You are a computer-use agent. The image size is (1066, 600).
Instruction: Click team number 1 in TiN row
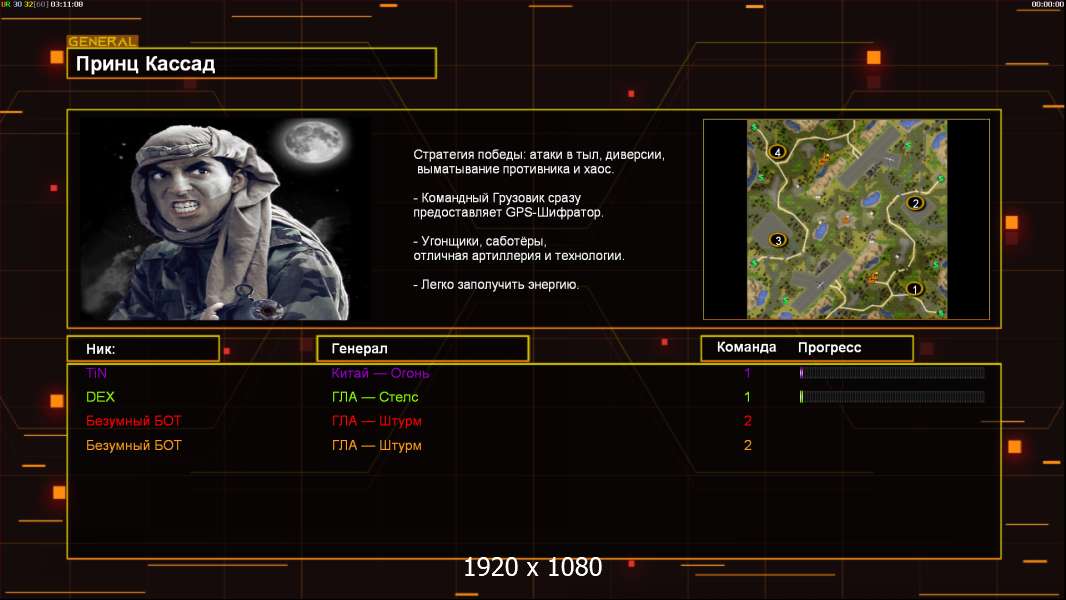tap(747, 373)
